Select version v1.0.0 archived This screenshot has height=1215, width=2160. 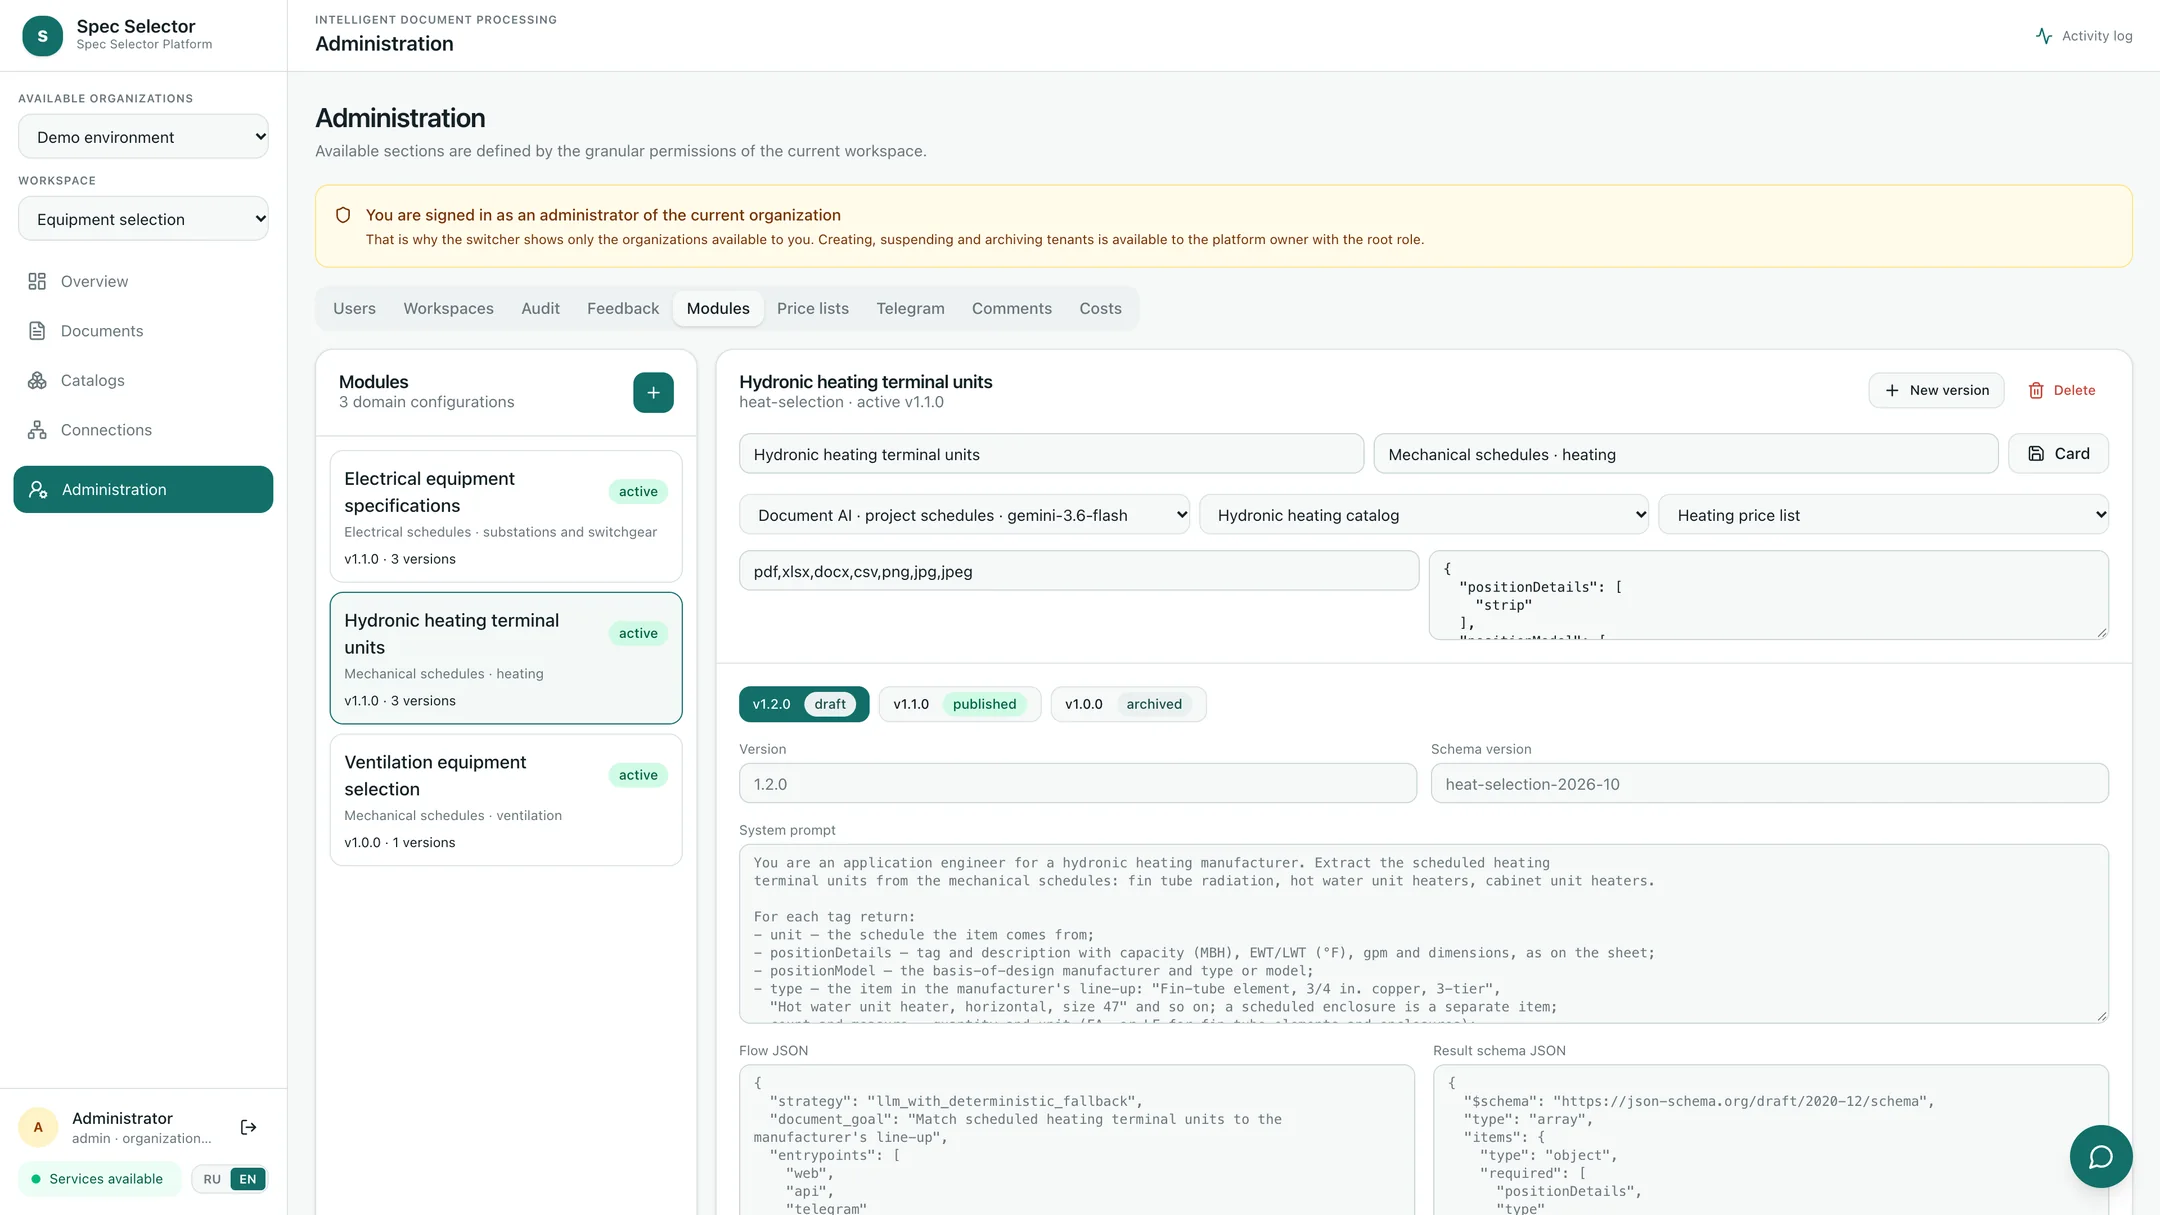1128,704
